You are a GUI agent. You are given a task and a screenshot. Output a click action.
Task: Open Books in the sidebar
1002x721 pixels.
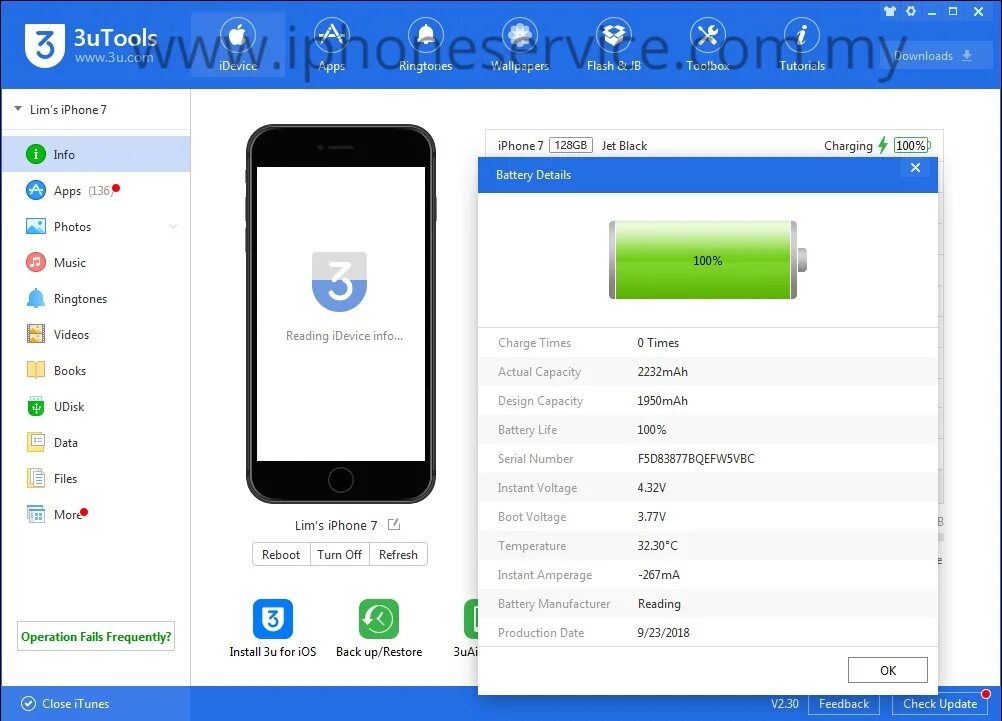click(96, 370)
